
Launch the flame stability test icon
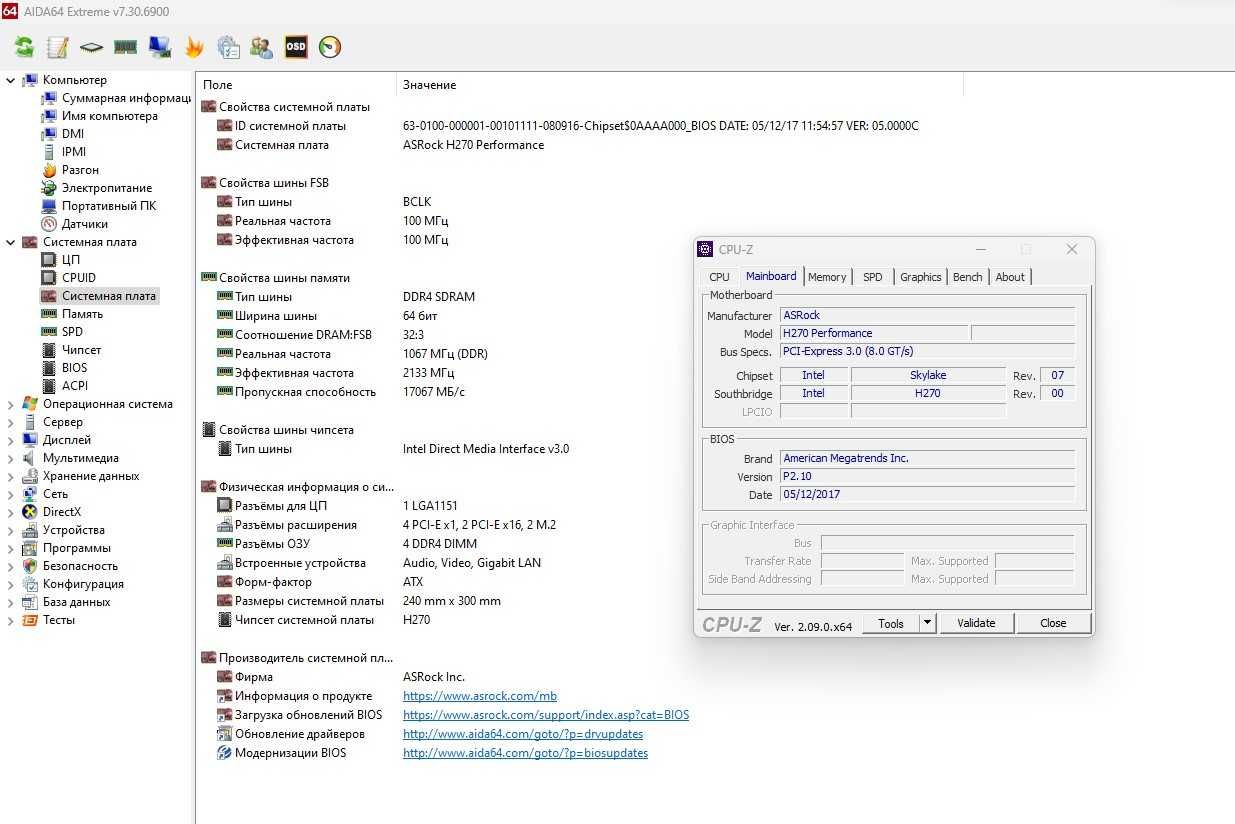point(194,47)
